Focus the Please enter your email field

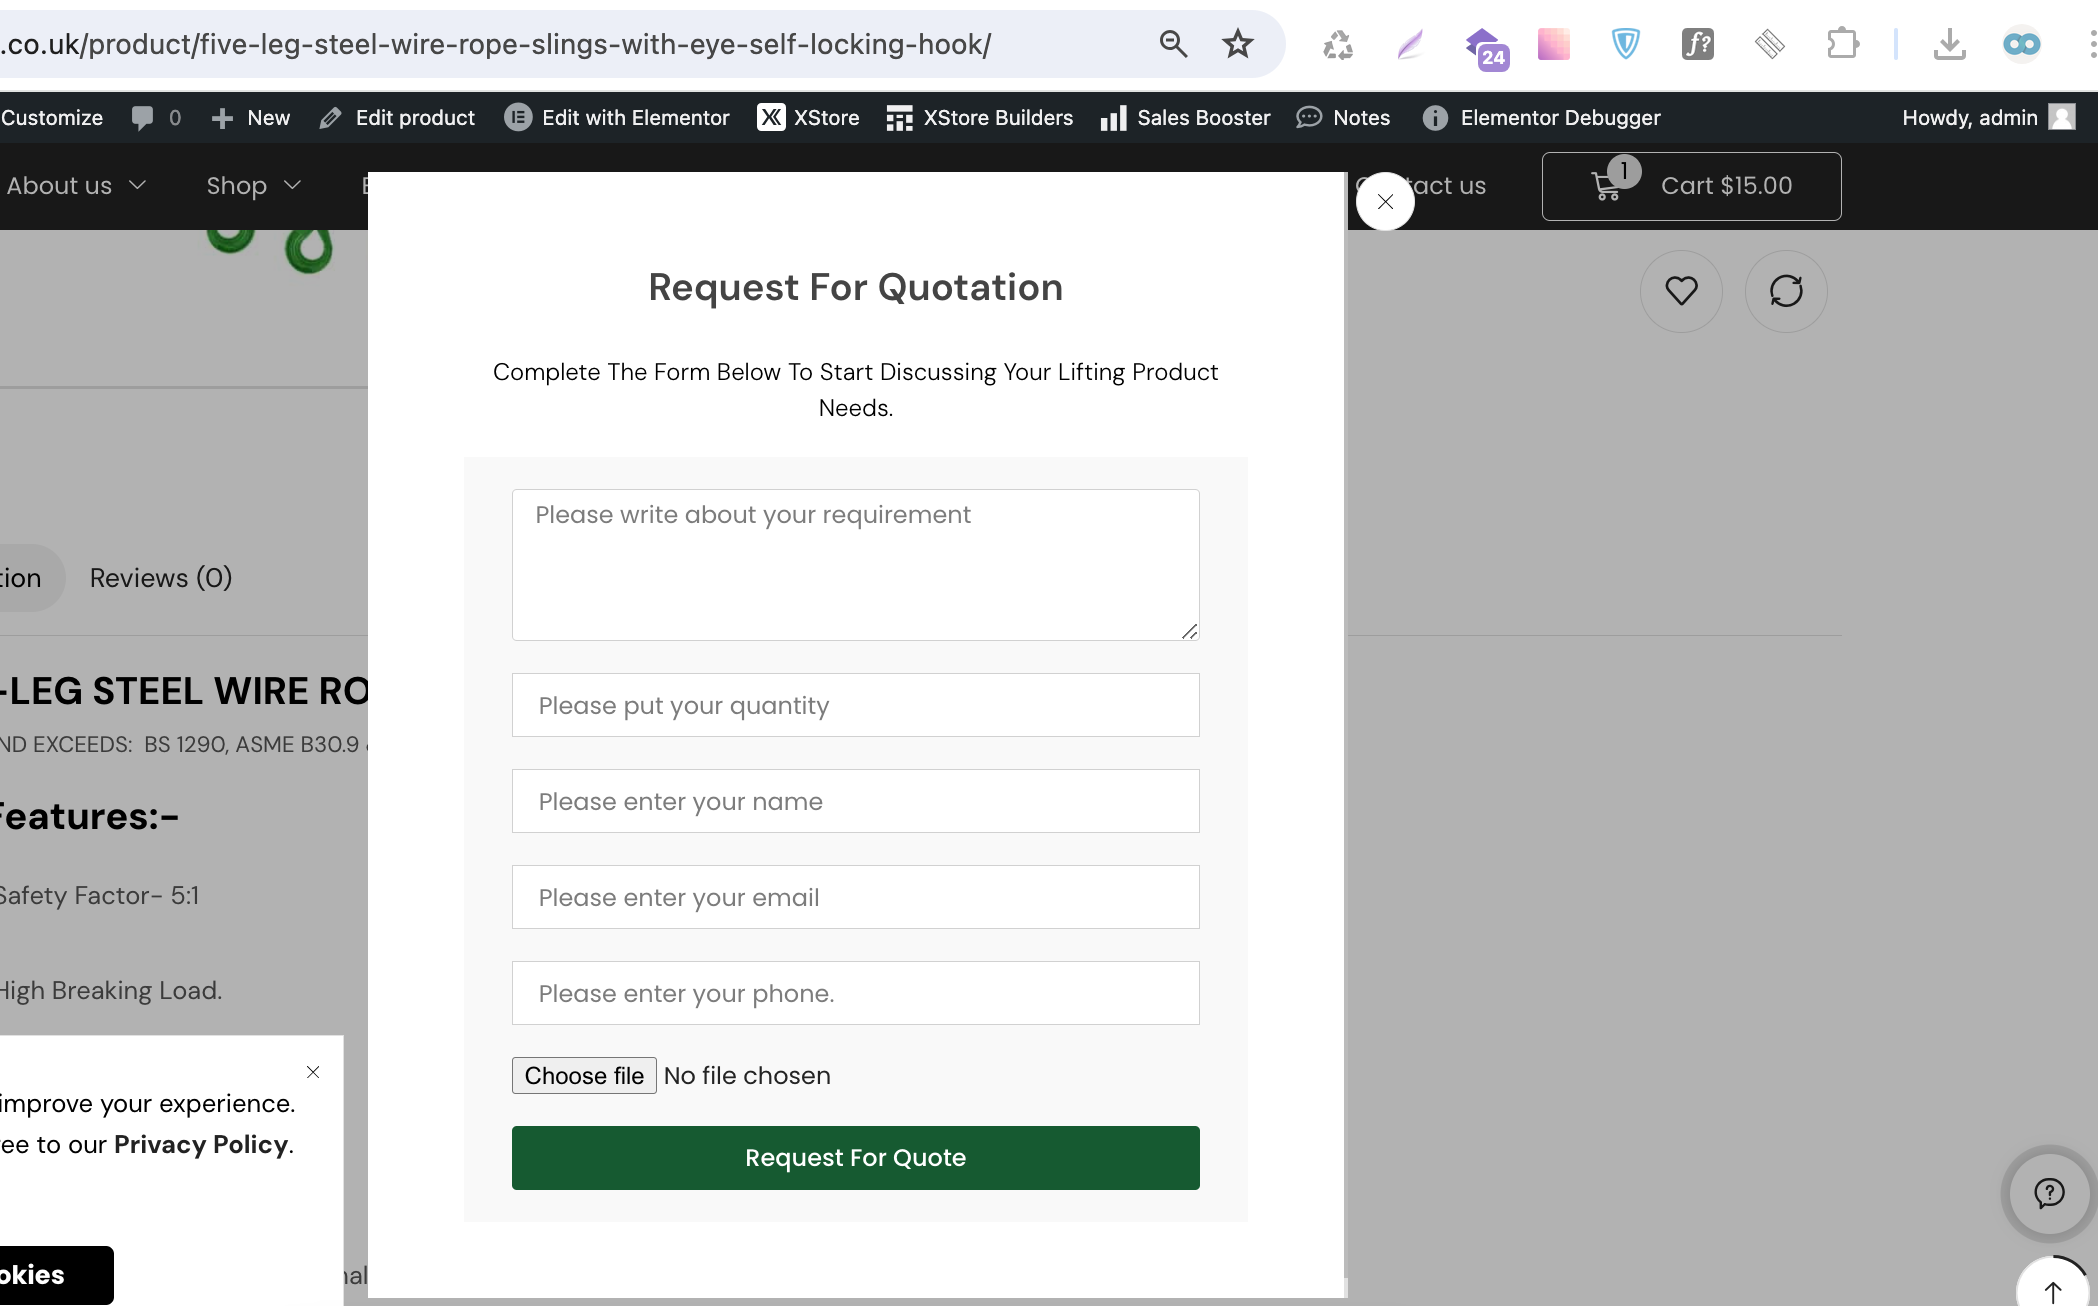click(x=855, y=897)
